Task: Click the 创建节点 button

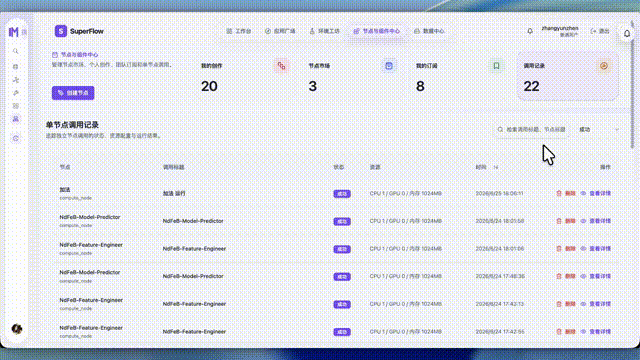Action: [x=73, y=93]
